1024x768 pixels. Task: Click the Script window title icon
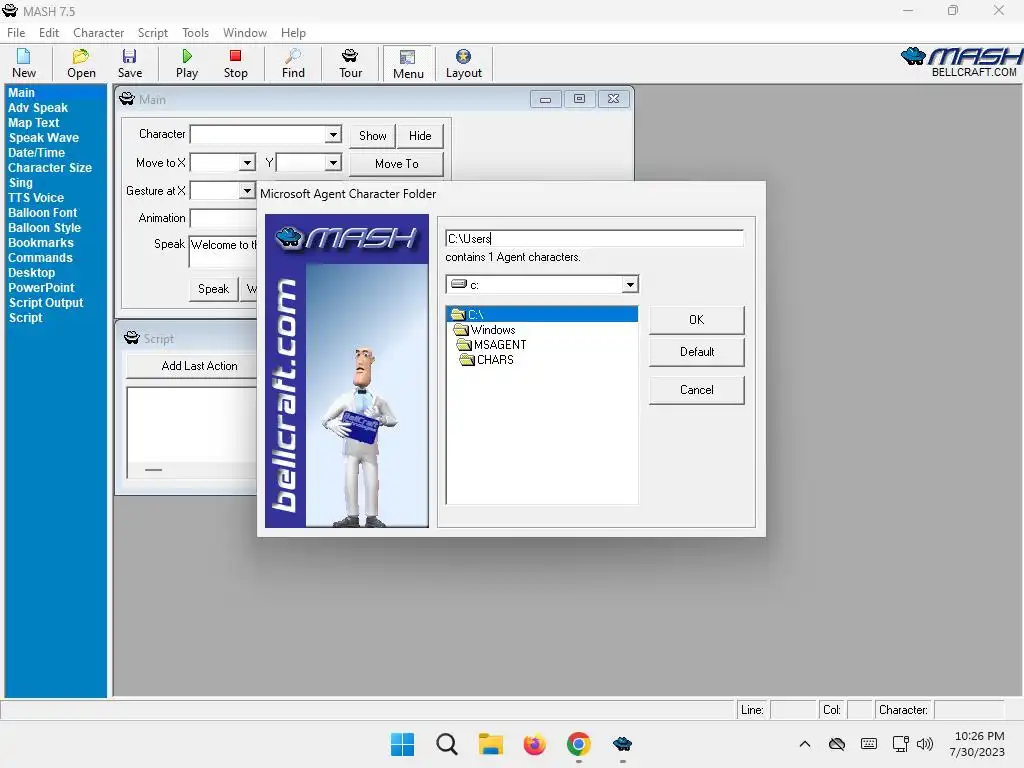pos(132,338)
